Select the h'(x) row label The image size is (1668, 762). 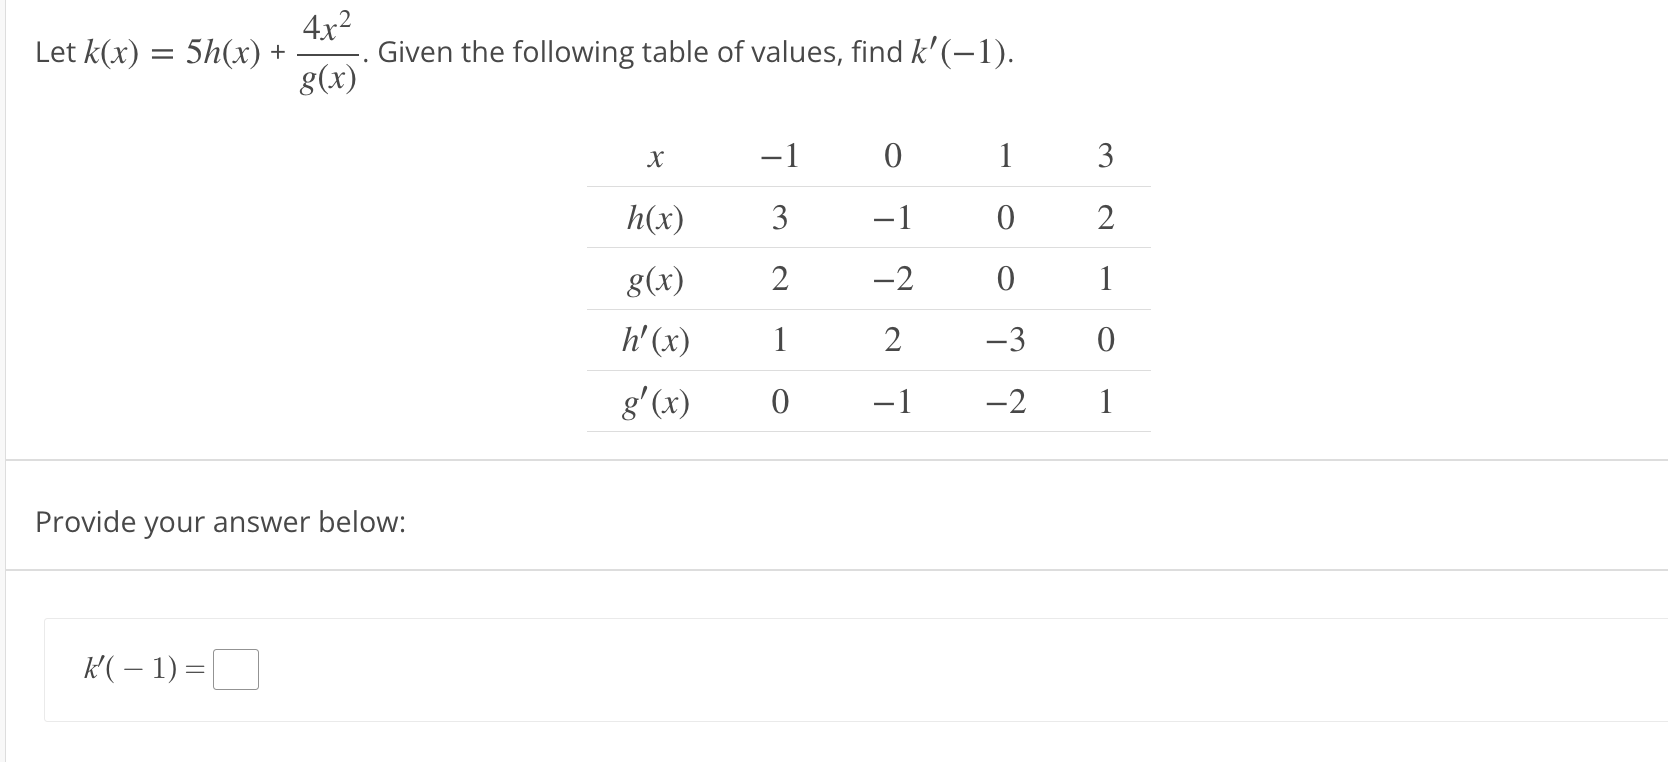pyautogui.click(x=657, y=341)
